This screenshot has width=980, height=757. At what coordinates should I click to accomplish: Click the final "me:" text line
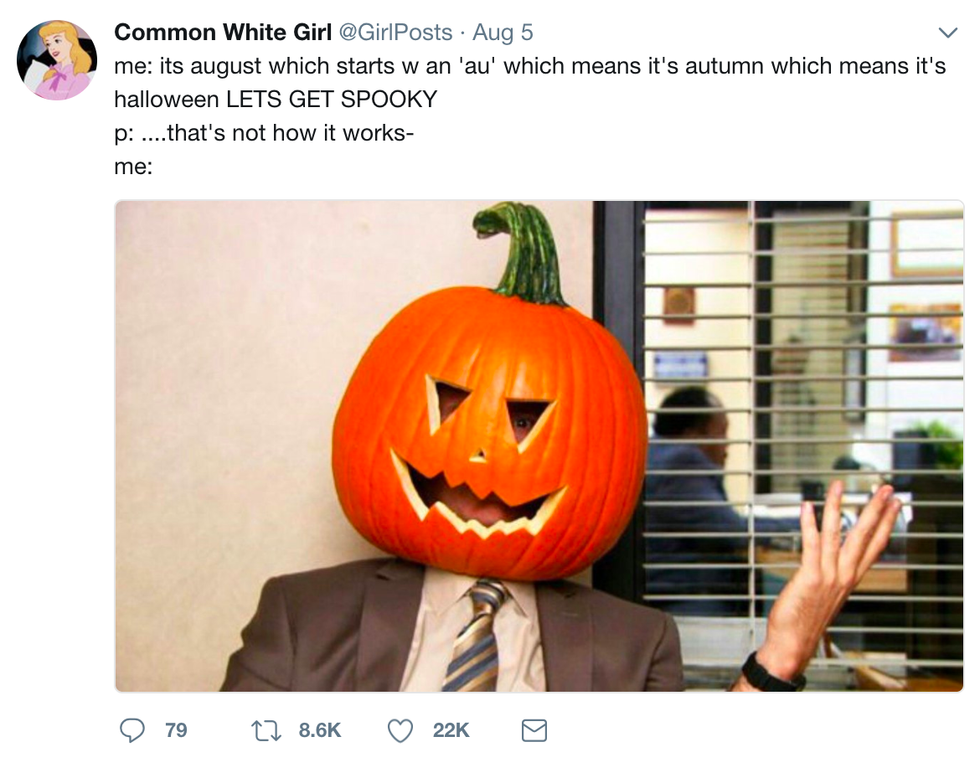(133, 166)
